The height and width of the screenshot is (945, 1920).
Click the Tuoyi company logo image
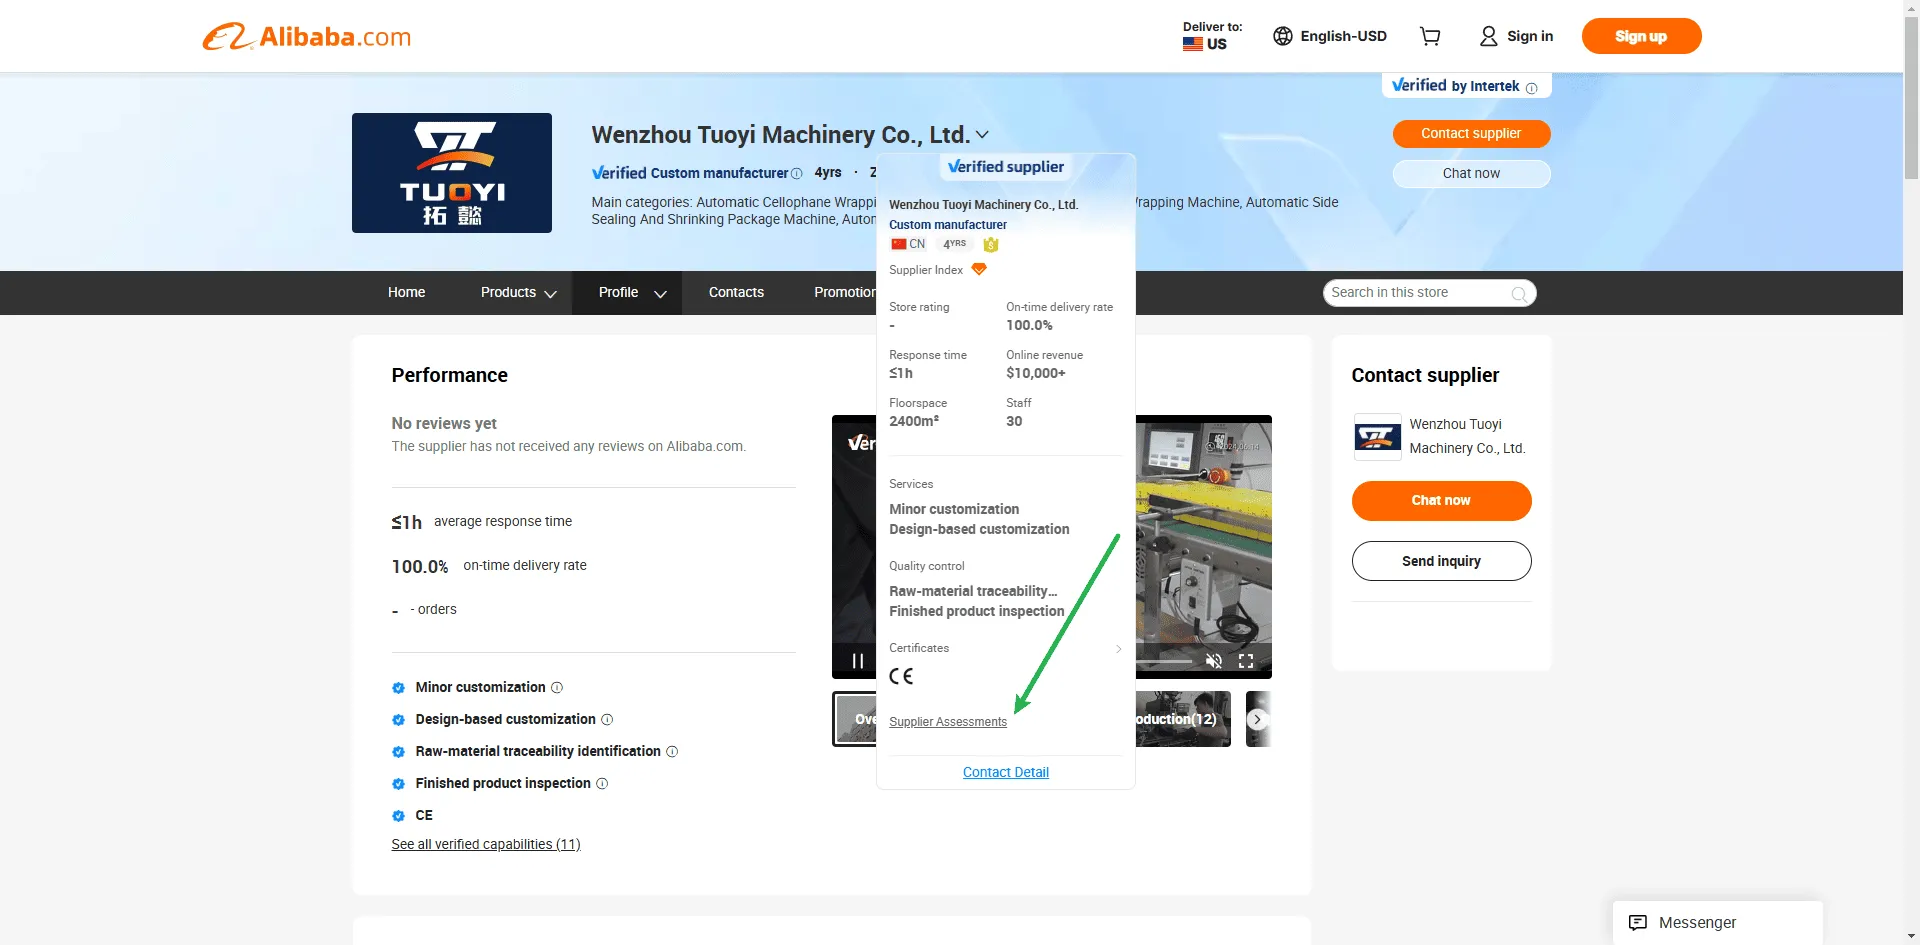(x=452, y=173)
